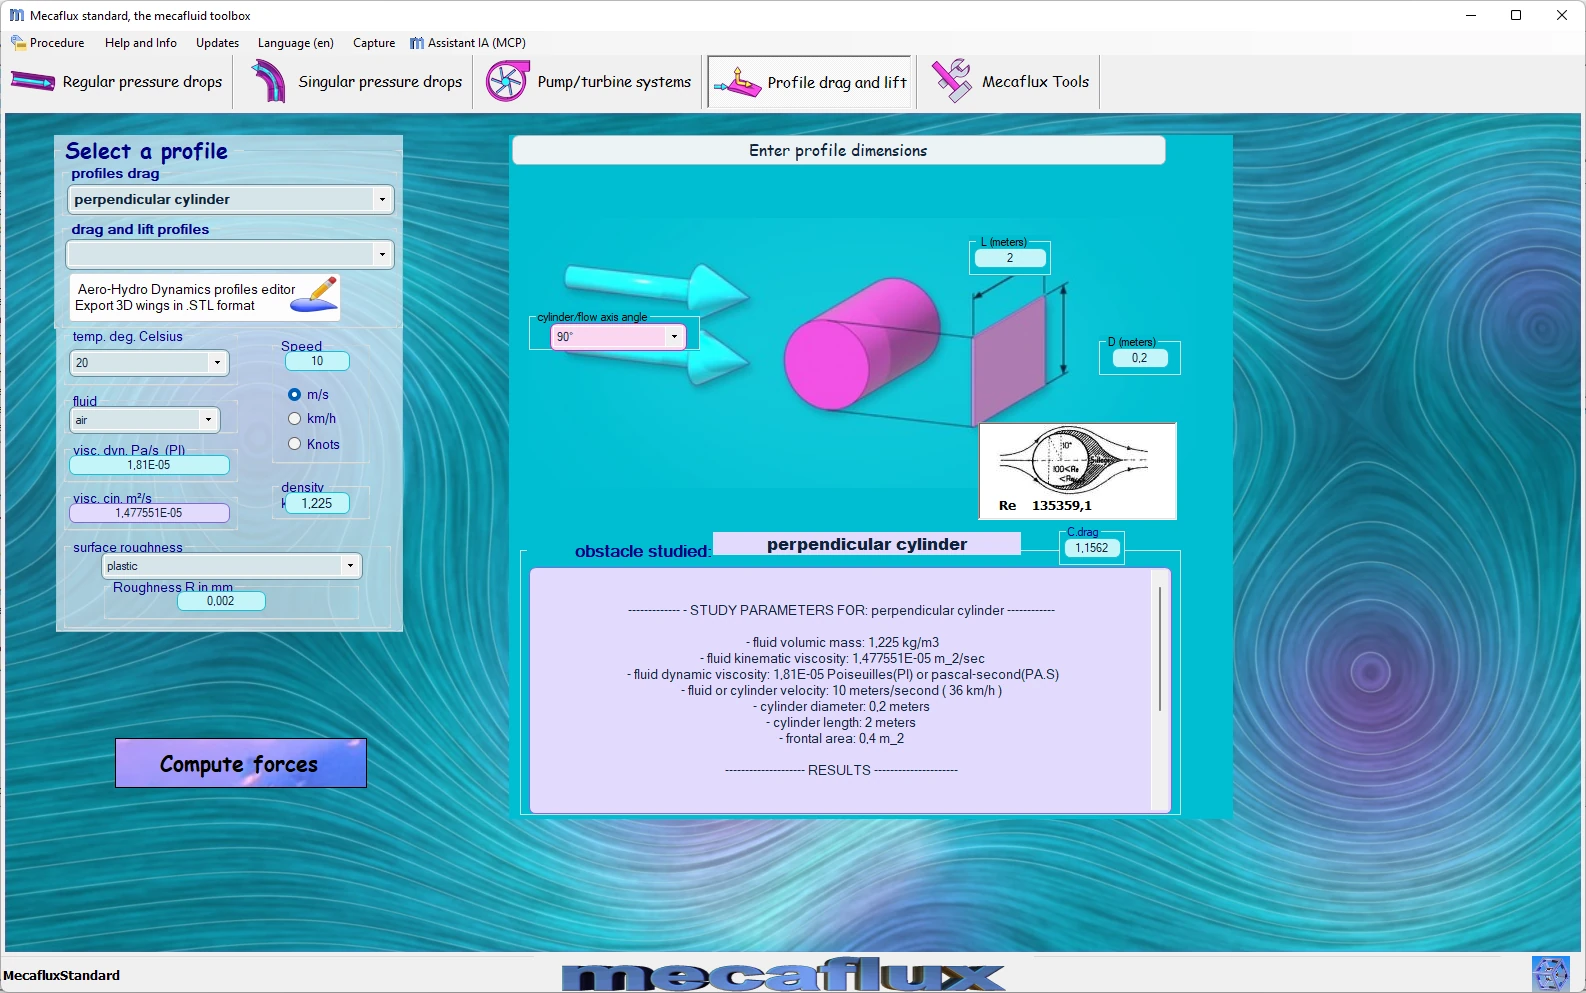Click the Singular pressure drops elbow icon

[x=268, y=81]
